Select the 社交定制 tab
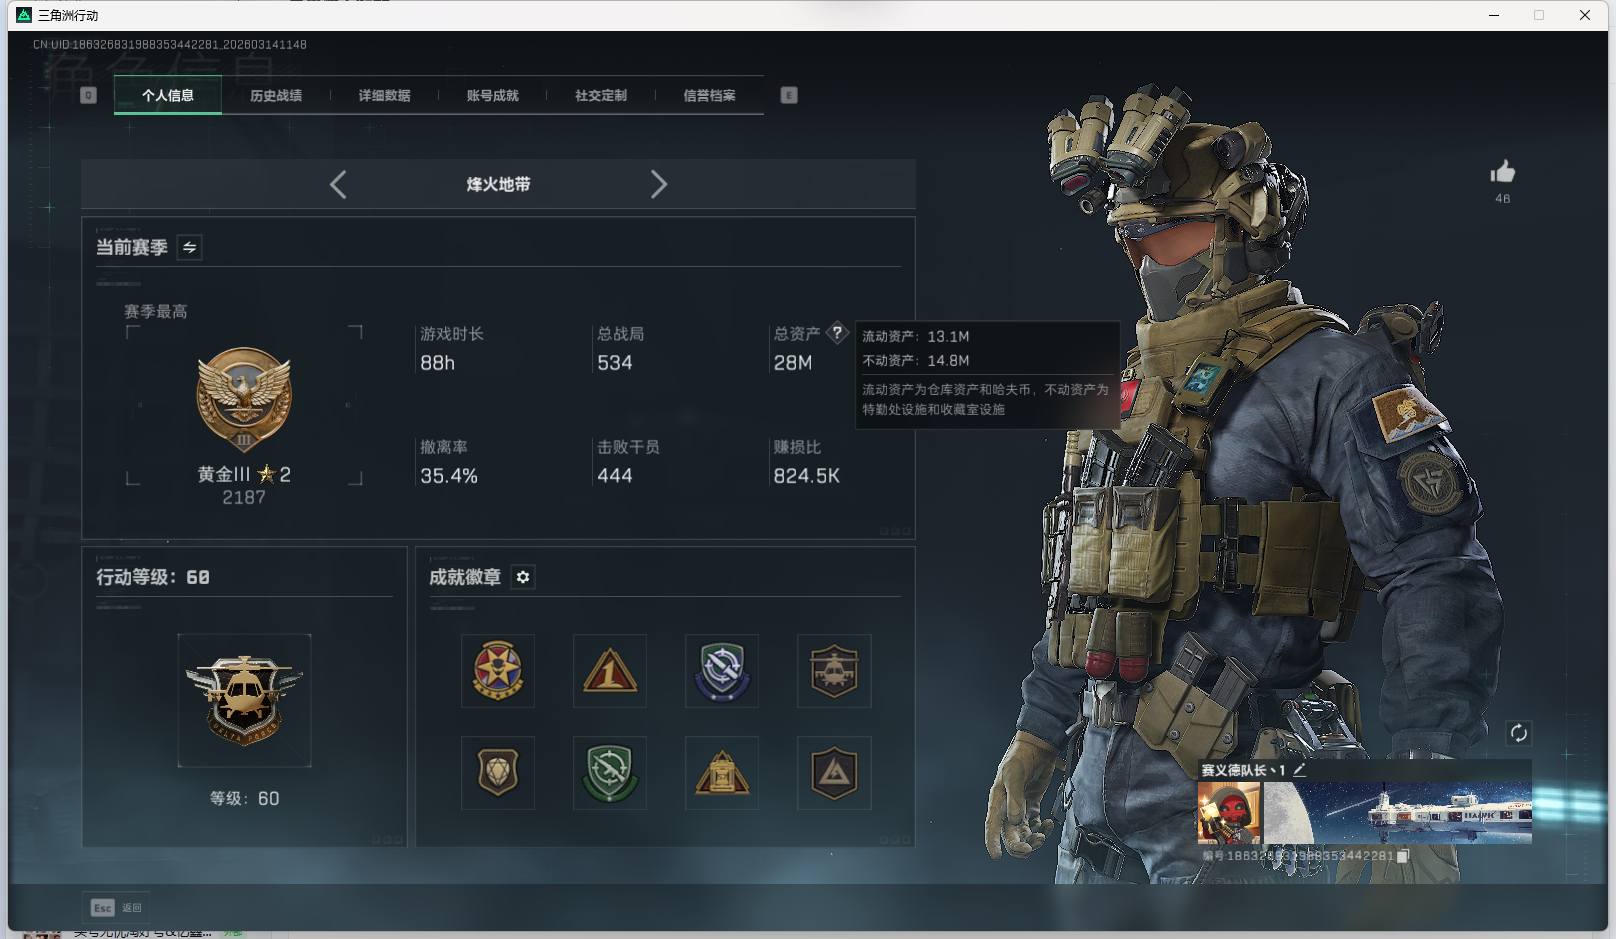Screen dimensions: 1616x939 (x=601, y=95)
